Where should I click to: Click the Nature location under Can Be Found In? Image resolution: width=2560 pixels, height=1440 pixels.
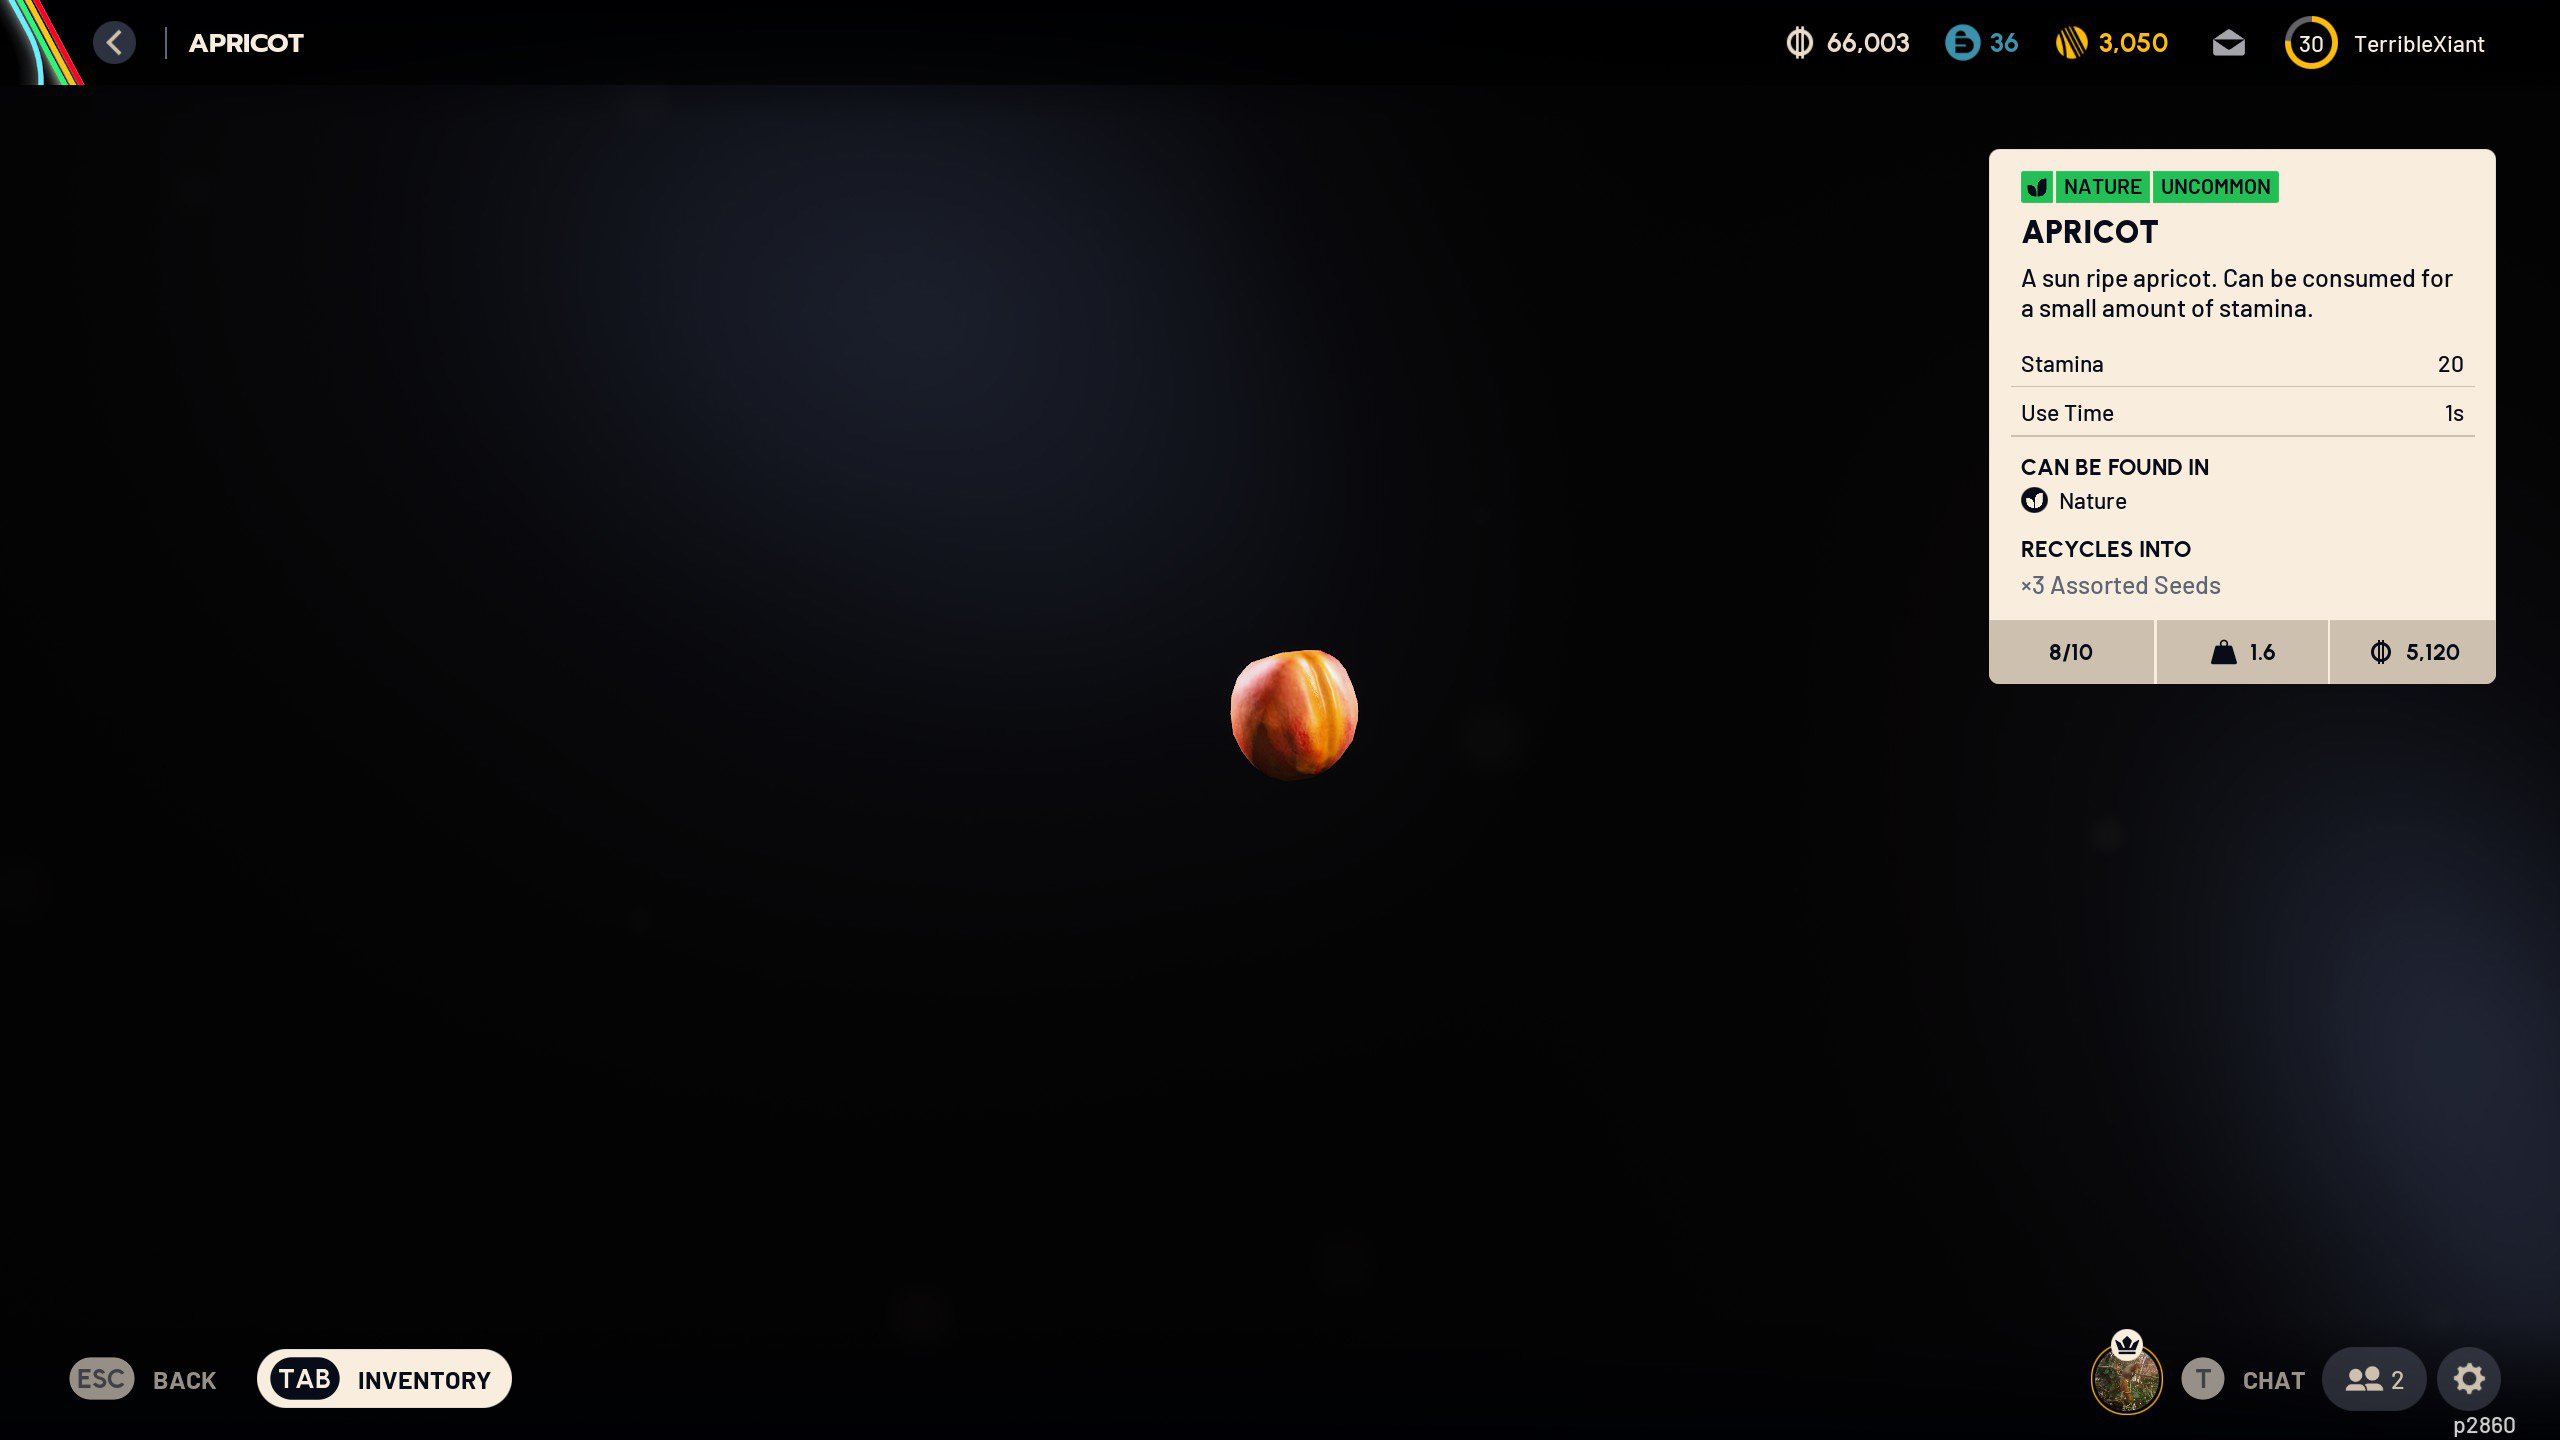point(2091,501)
